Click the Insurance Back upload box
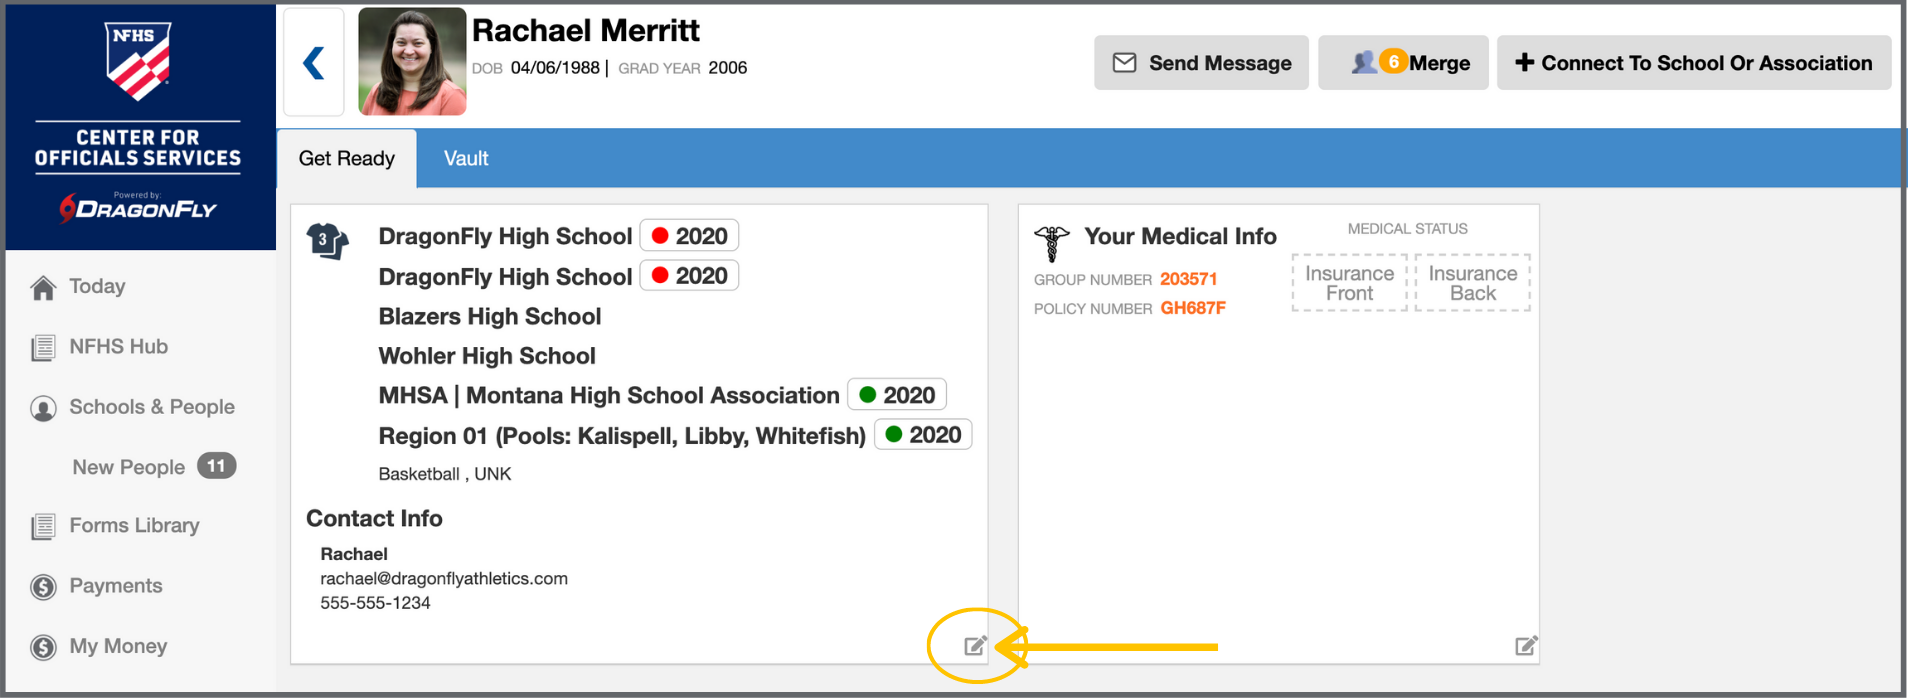 1472,283
